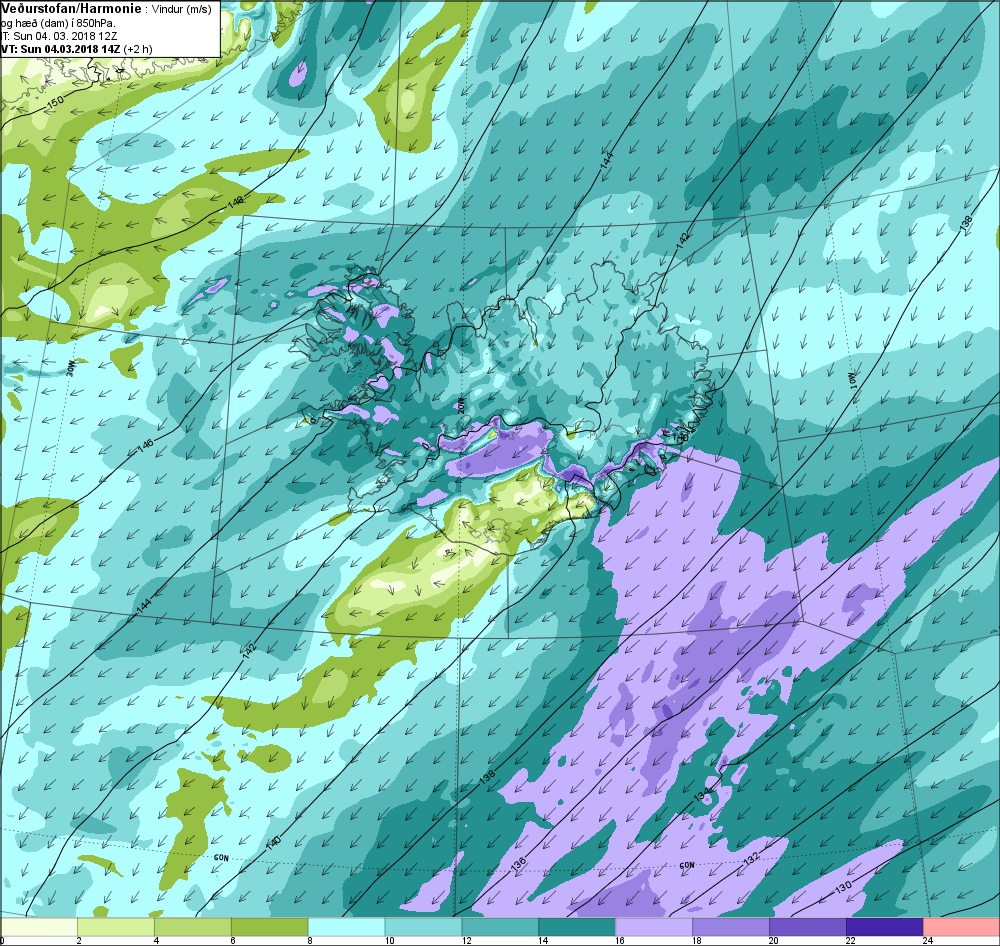
Task: Click the 136 contour label
Action: click(520, 864)
